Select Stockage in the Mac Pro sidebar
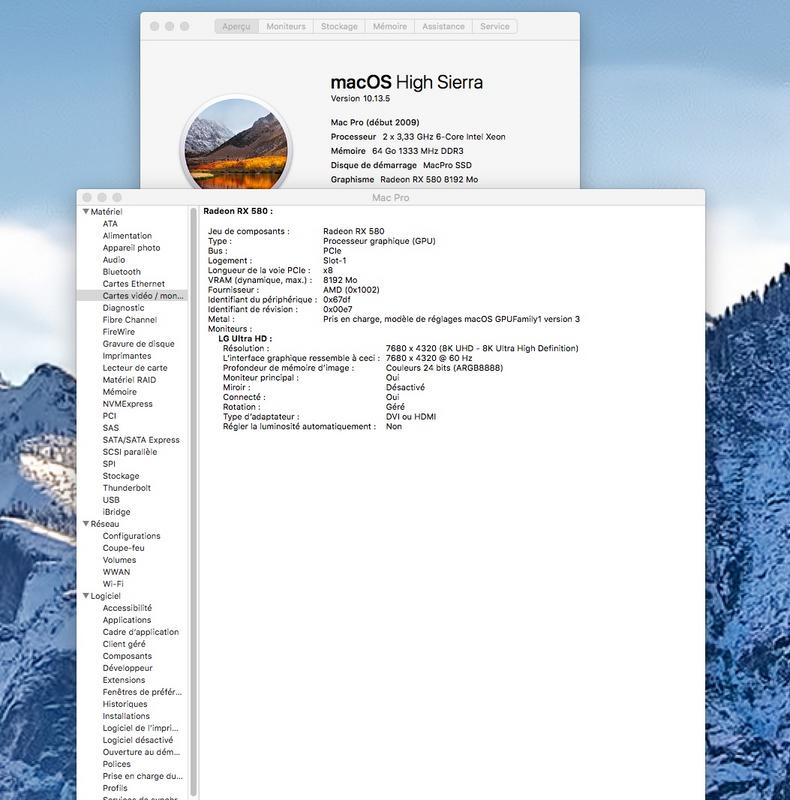Image resolution: width=790 pixels, height=800 pixels. (120, 476)
